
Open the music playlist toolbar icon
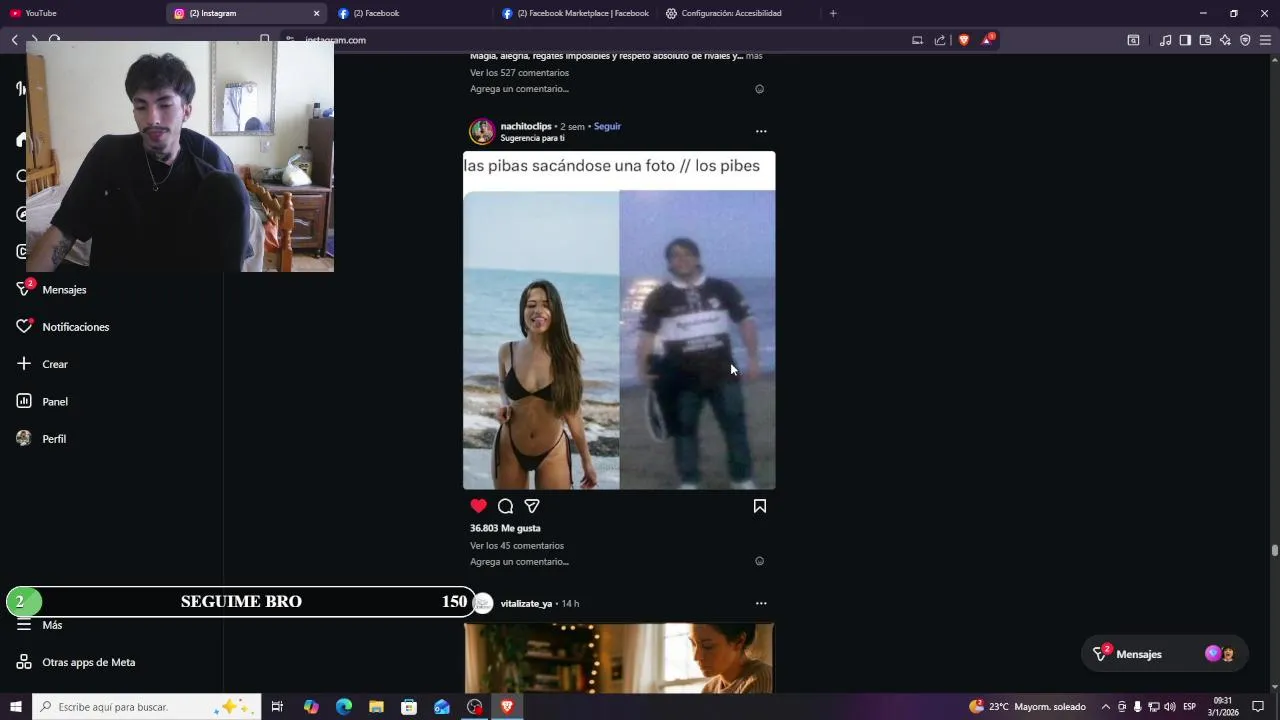point(1165,40)
